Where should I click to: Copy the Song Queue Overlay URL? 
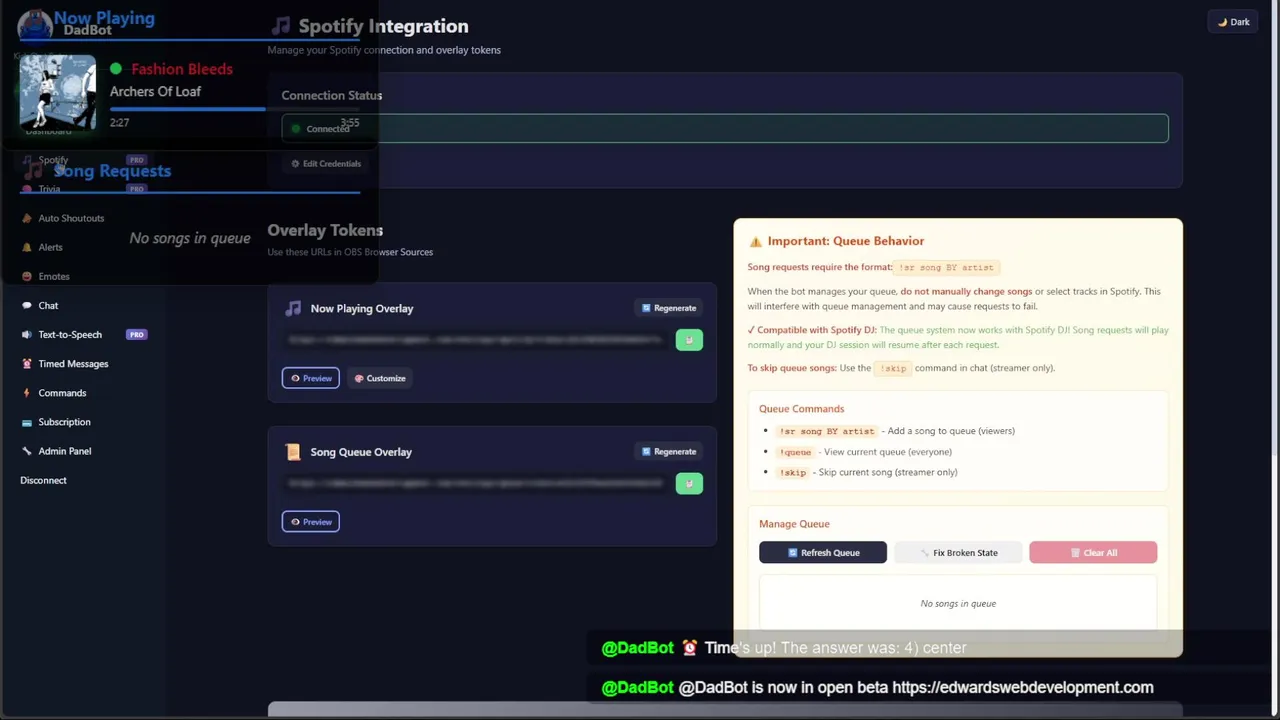(689, 484)
